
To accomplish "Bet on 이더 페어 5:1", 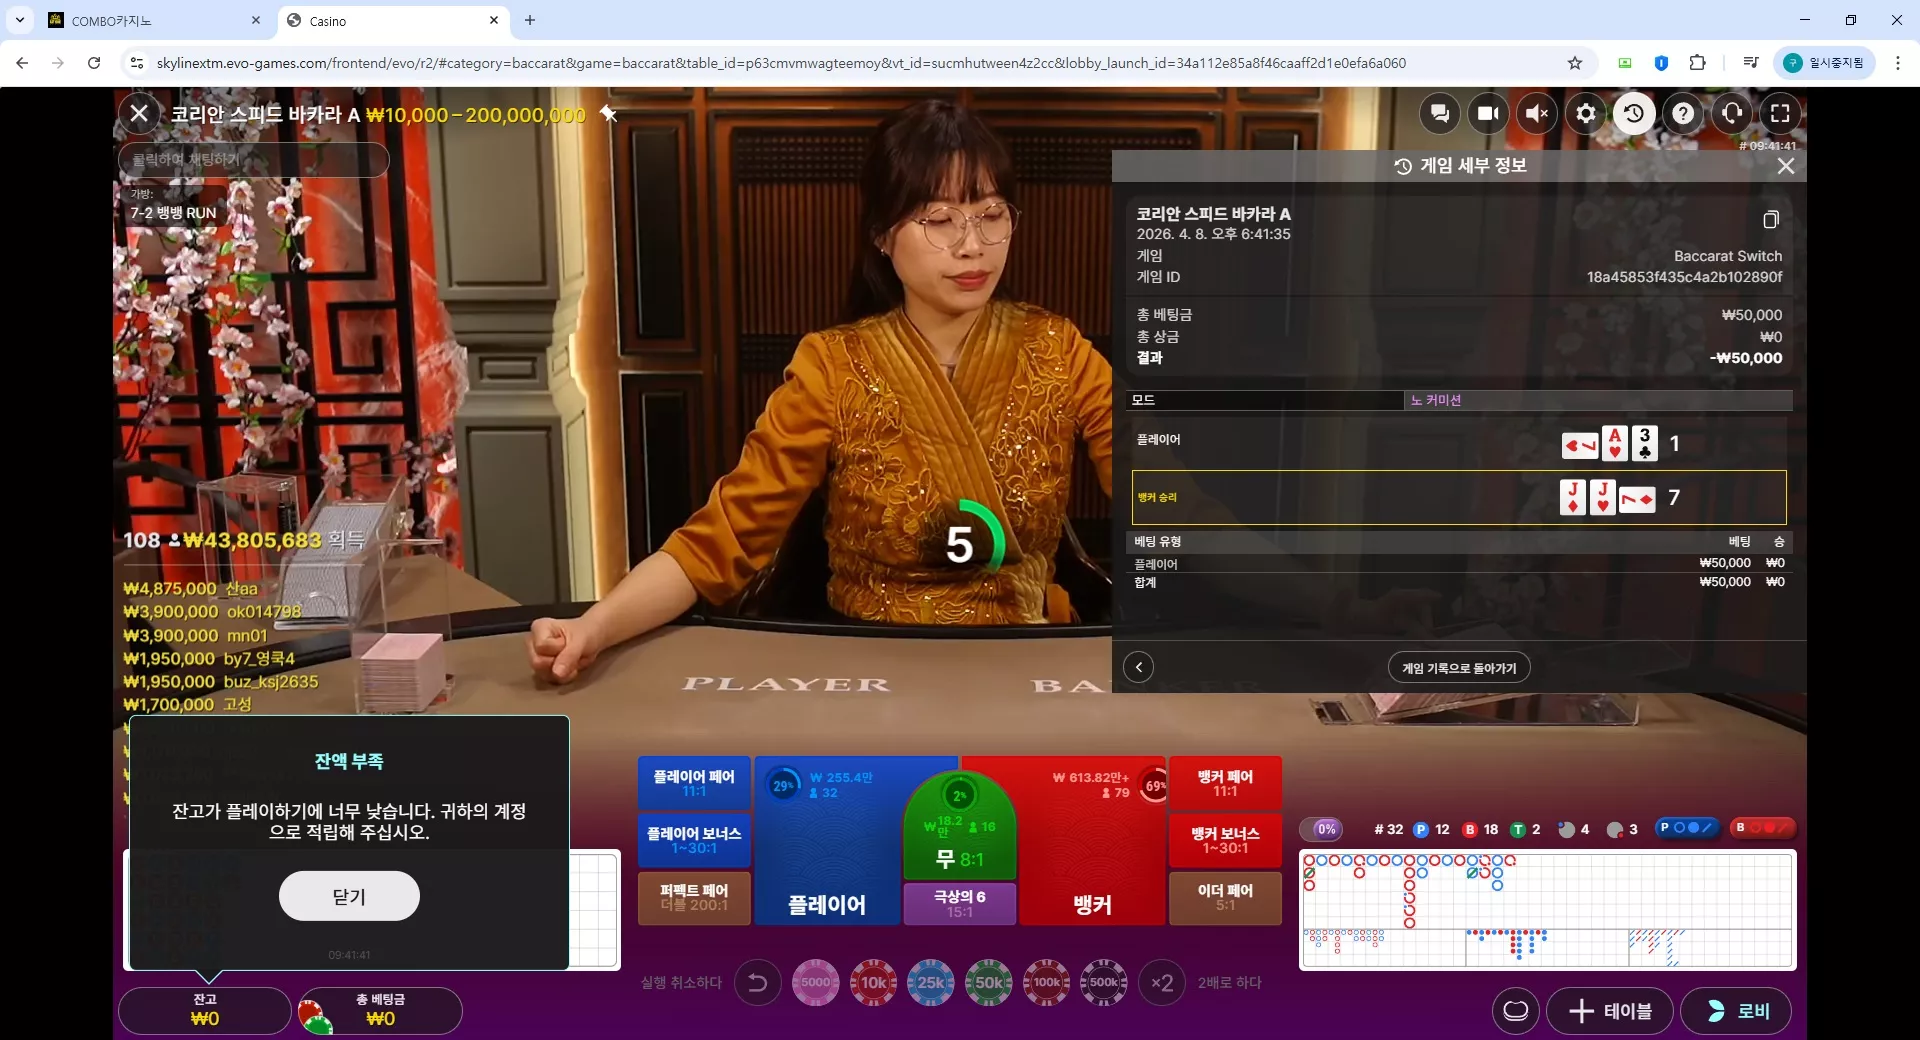I will coord(1225,897).
